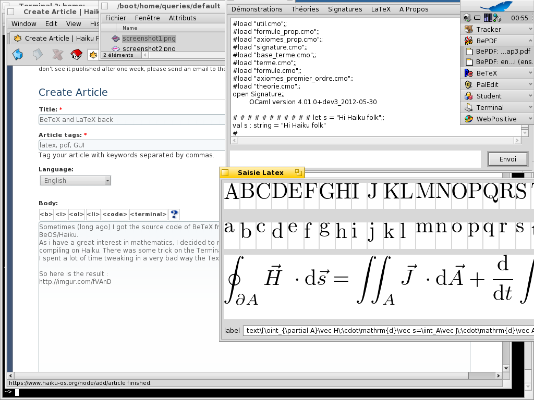The height and width of the screenshot is (400, 534).
Task: Expand the Terminal entry in Deskbar
Action: (x=530, y=107)
